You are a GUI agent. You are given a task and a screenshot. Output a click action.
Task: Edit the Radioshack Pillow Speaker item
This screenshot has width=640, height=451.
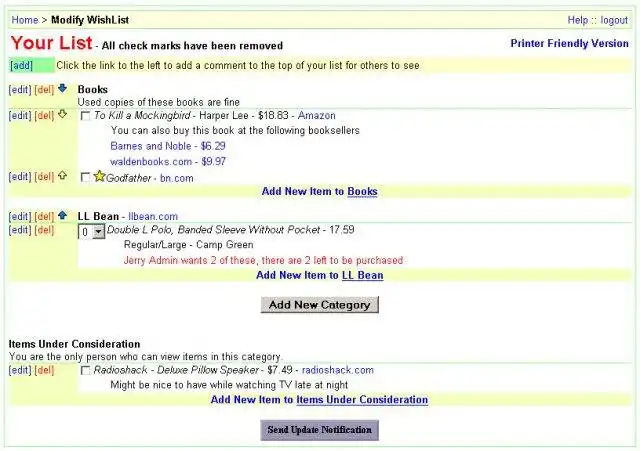coord(20,370)
